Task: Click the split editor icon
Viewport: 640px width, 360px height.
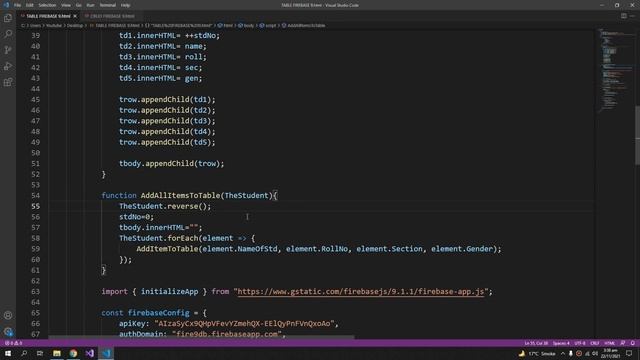Action: click(x=624, y=16)
